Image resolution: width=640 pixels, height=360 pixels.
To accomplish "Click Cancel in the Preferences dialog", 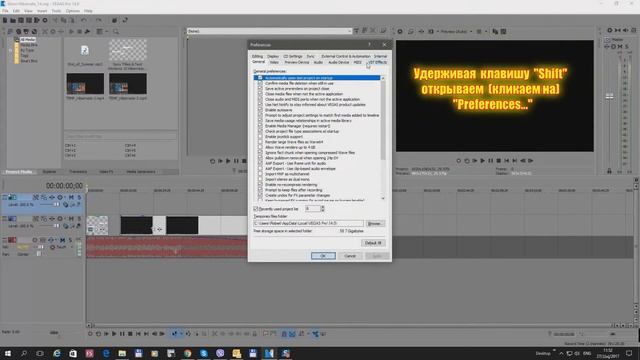I will tap(350, 256).
